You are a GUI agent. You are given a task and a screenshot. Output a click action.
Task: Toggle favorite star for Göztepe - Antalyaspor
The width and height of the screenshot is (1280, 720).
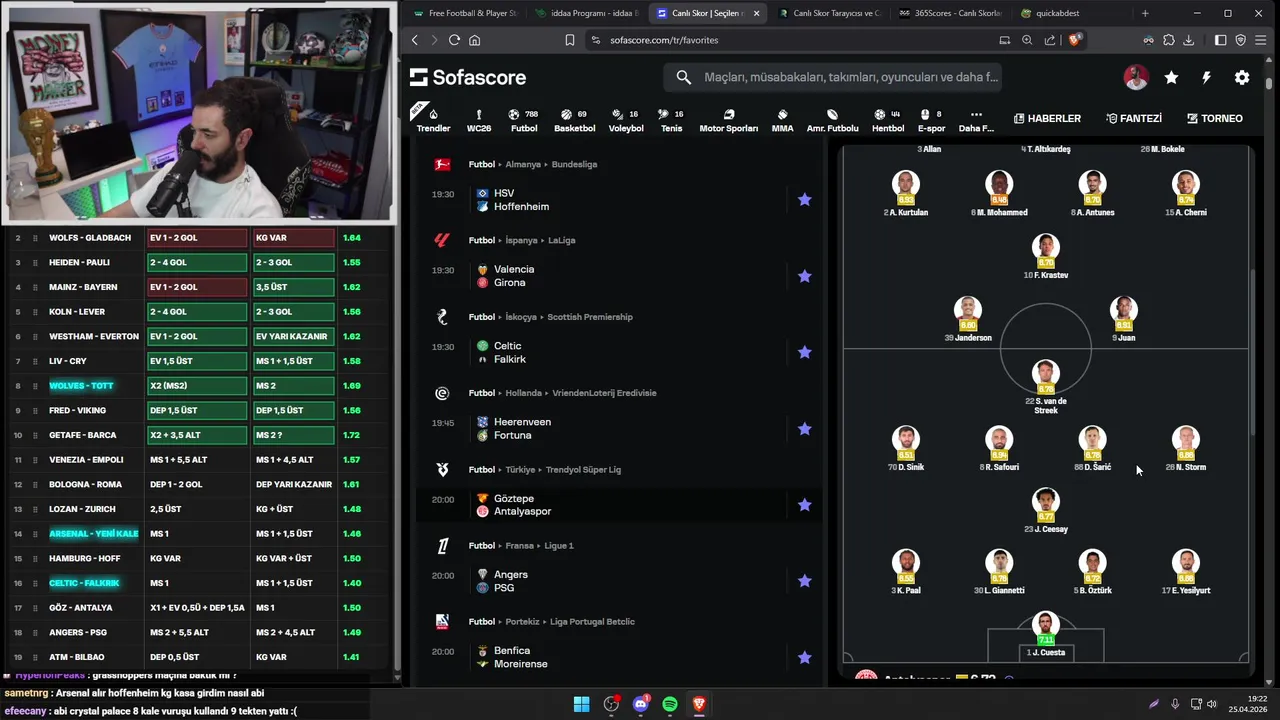click(804, 505)
